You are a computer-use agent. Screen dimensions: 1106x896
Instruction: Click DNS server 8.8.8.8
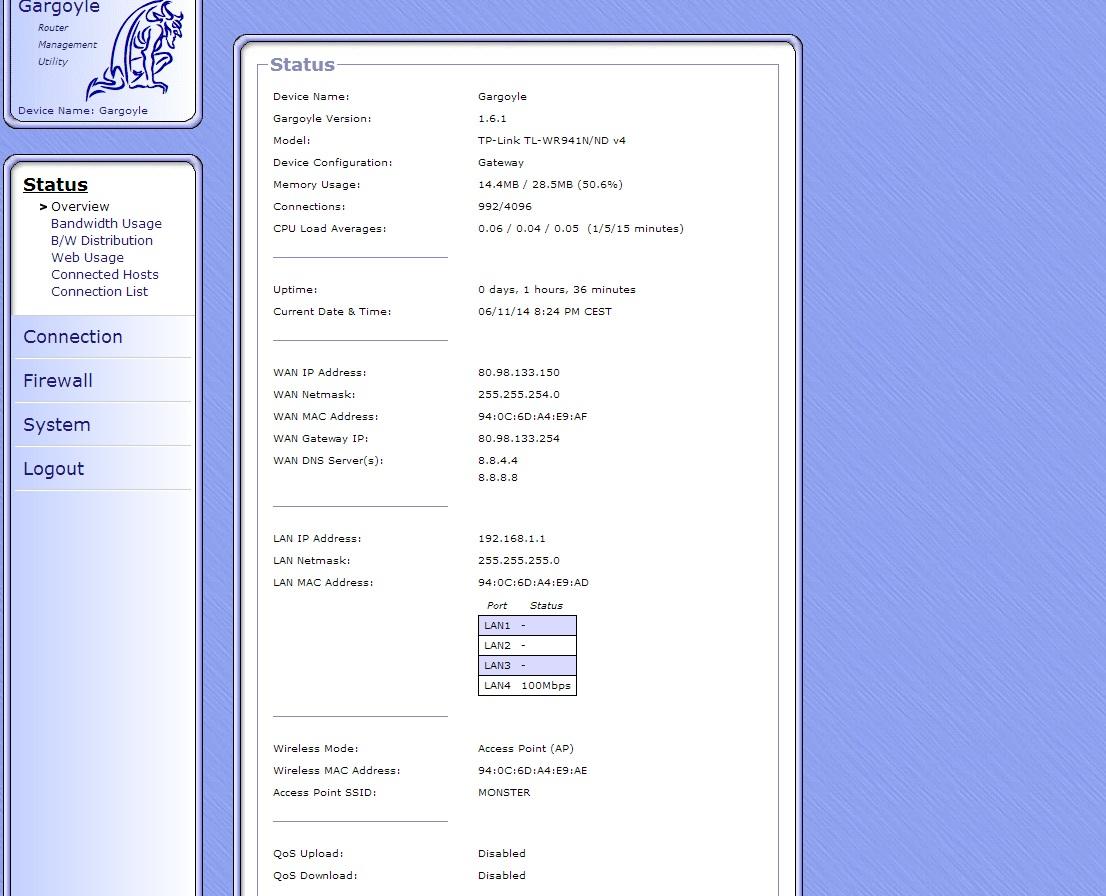pos(497,477)
